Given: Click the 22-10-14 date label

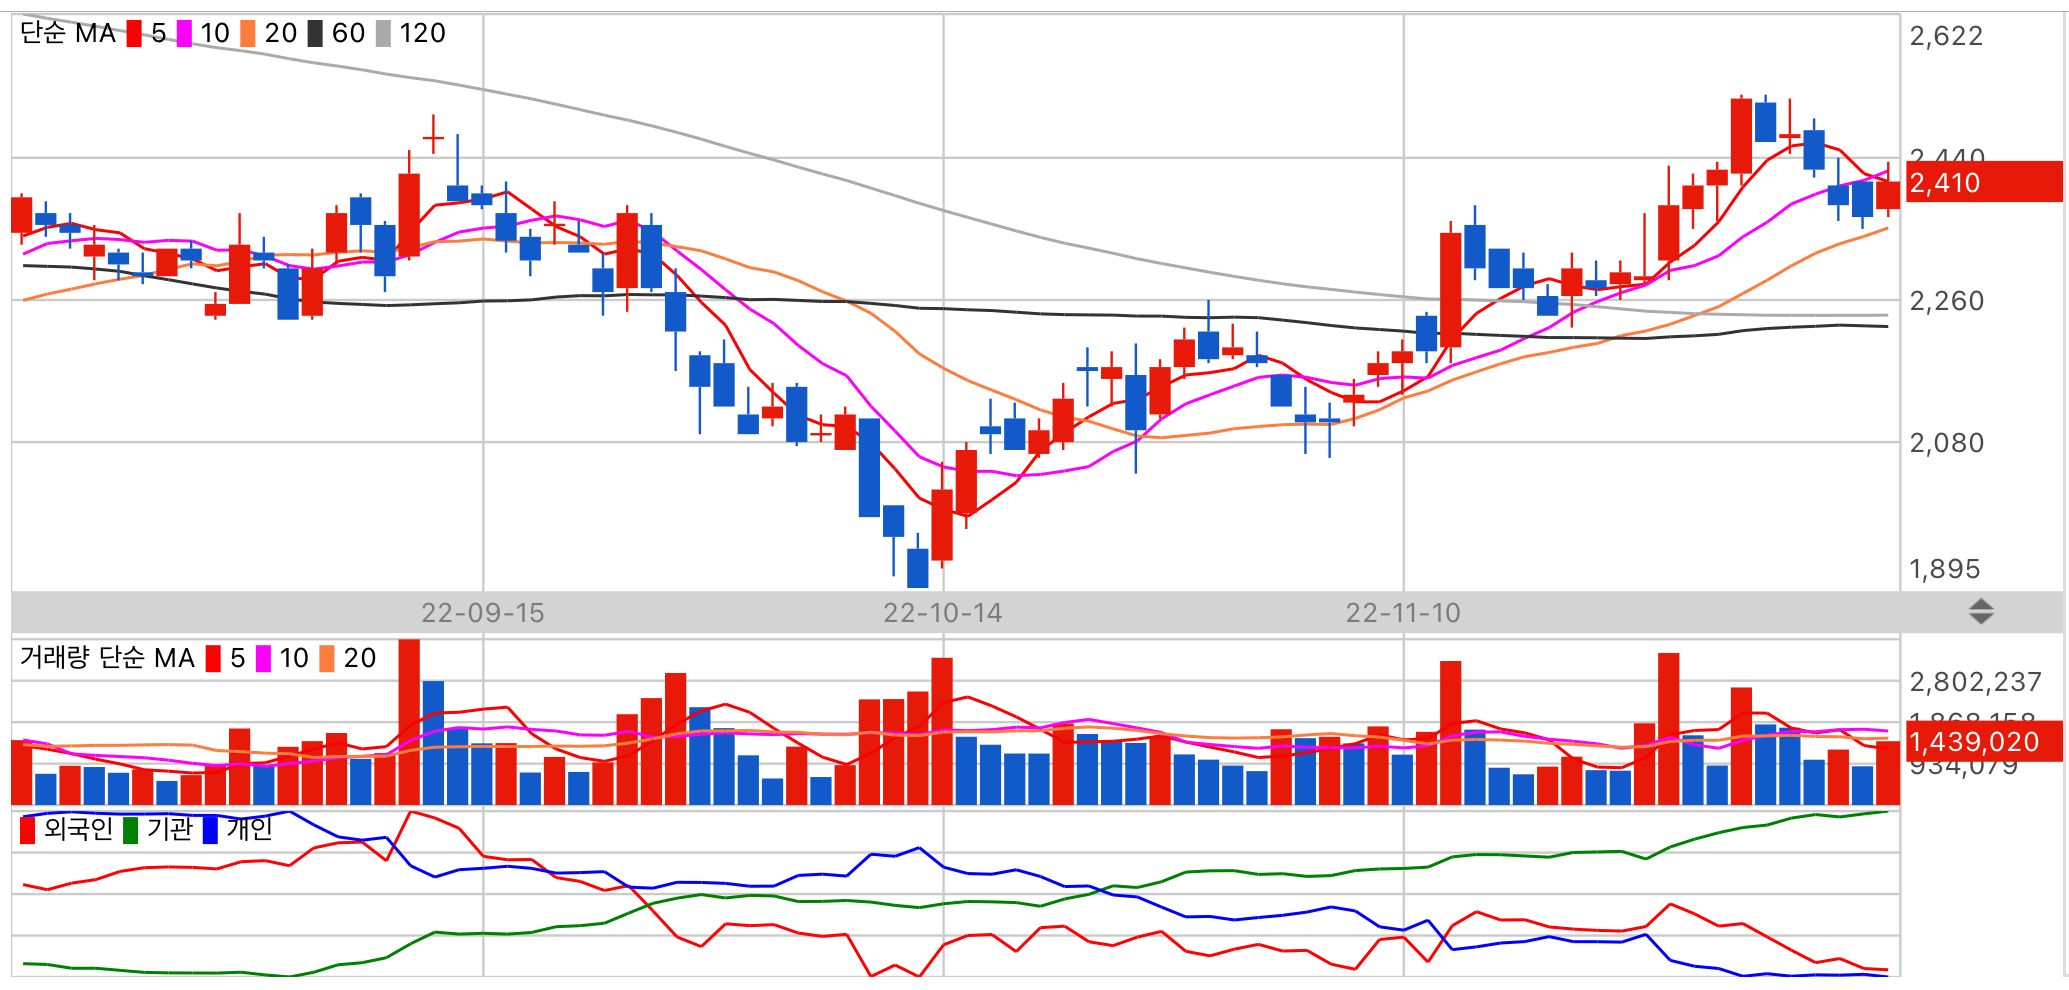Looking at the screenshot, I should click(x=943, y=613).
